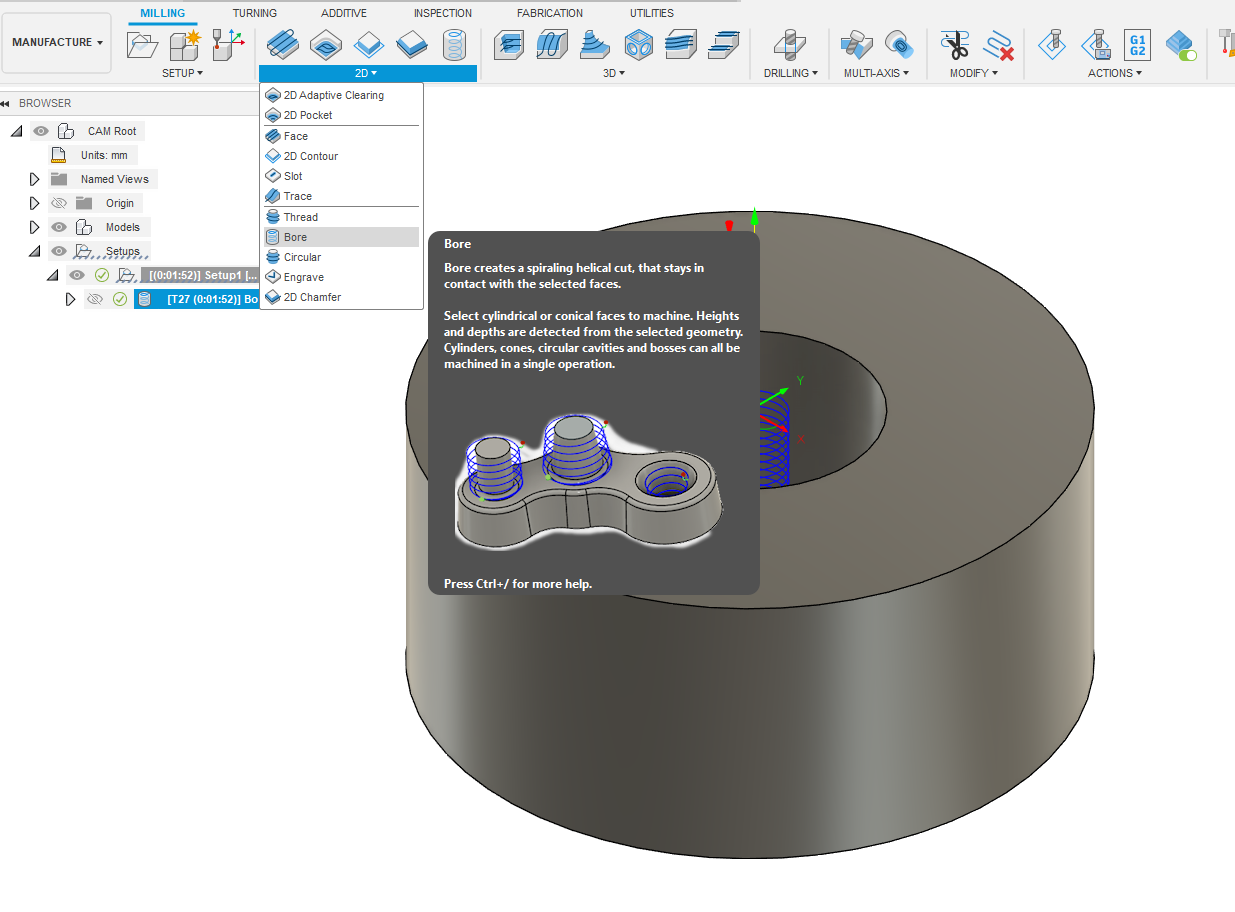Switch to the TURNING tab

click(x=254, y=13)
